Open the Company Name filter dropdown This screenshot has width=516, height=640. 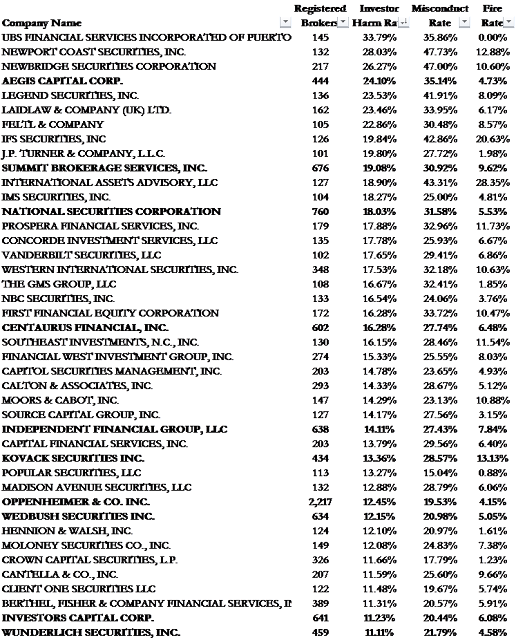285,22
